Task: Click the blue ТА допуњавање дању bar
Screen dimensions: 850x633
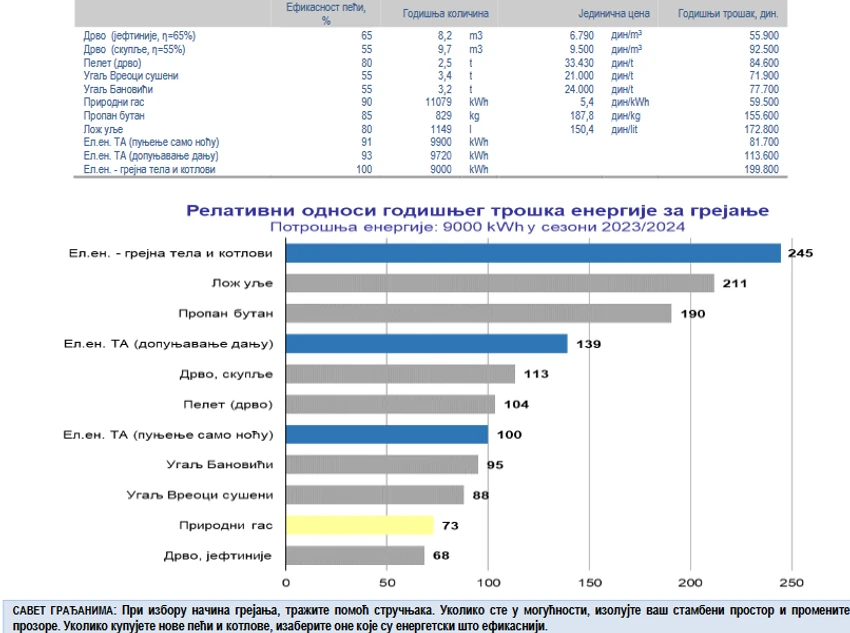Action: [x=427, y=344]
